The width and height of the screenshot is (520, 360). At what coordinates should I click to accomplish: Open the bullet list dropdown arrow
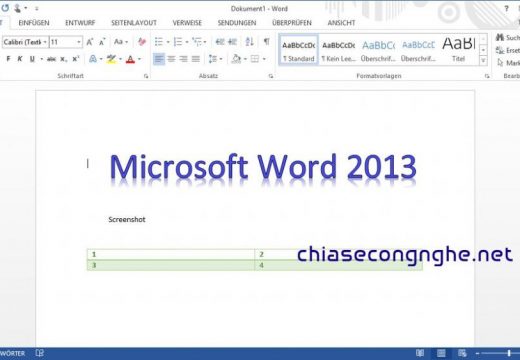tap(168, 42)
